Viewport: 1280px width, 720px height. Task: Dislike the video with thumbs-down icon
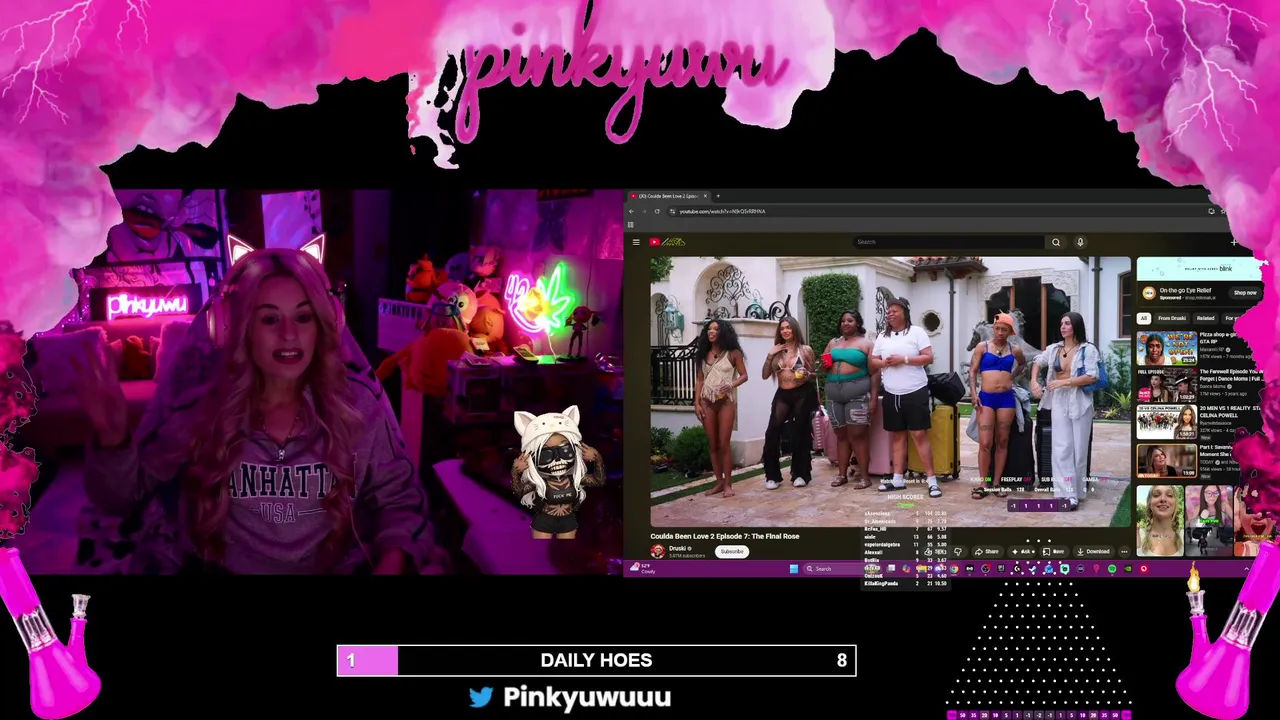(958, 552)
